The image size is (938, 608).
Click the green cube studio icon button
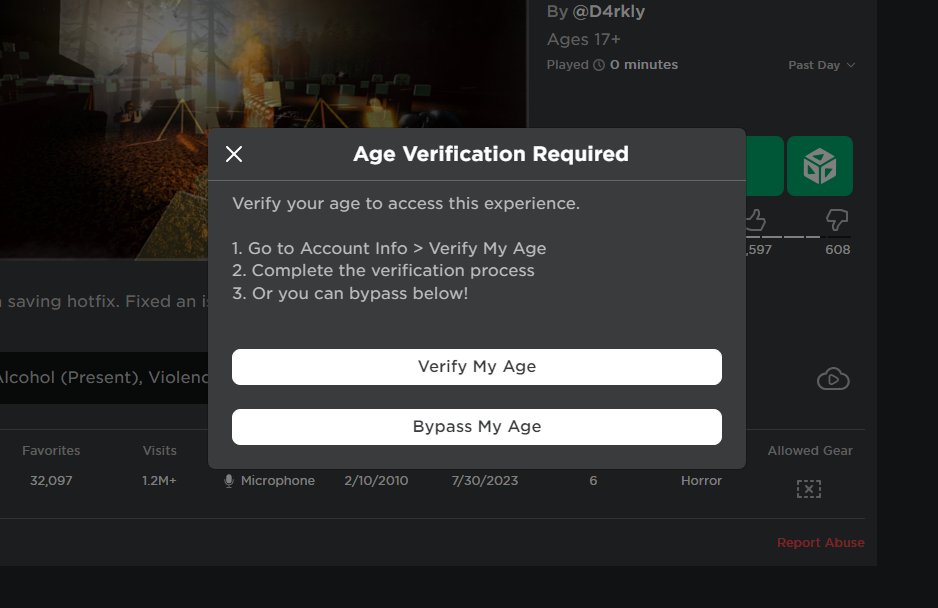tap(820, 166)
